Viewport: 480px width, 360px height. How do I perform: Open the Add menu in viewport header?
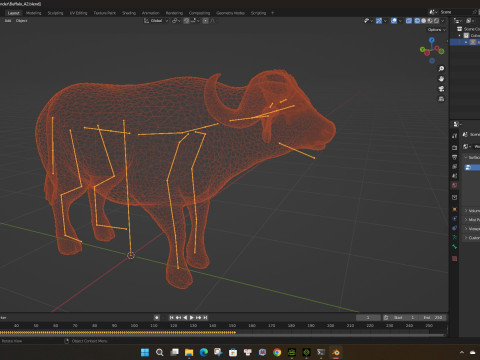point(8,21)
